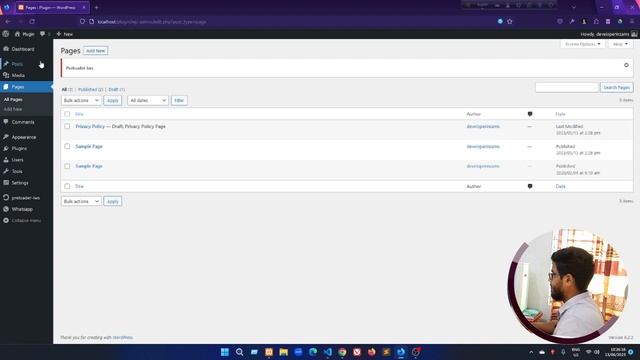Open author link on Privacy Policy row
Image resolution: width=640 pixels, height=360 pixels.
pos(483,127)
